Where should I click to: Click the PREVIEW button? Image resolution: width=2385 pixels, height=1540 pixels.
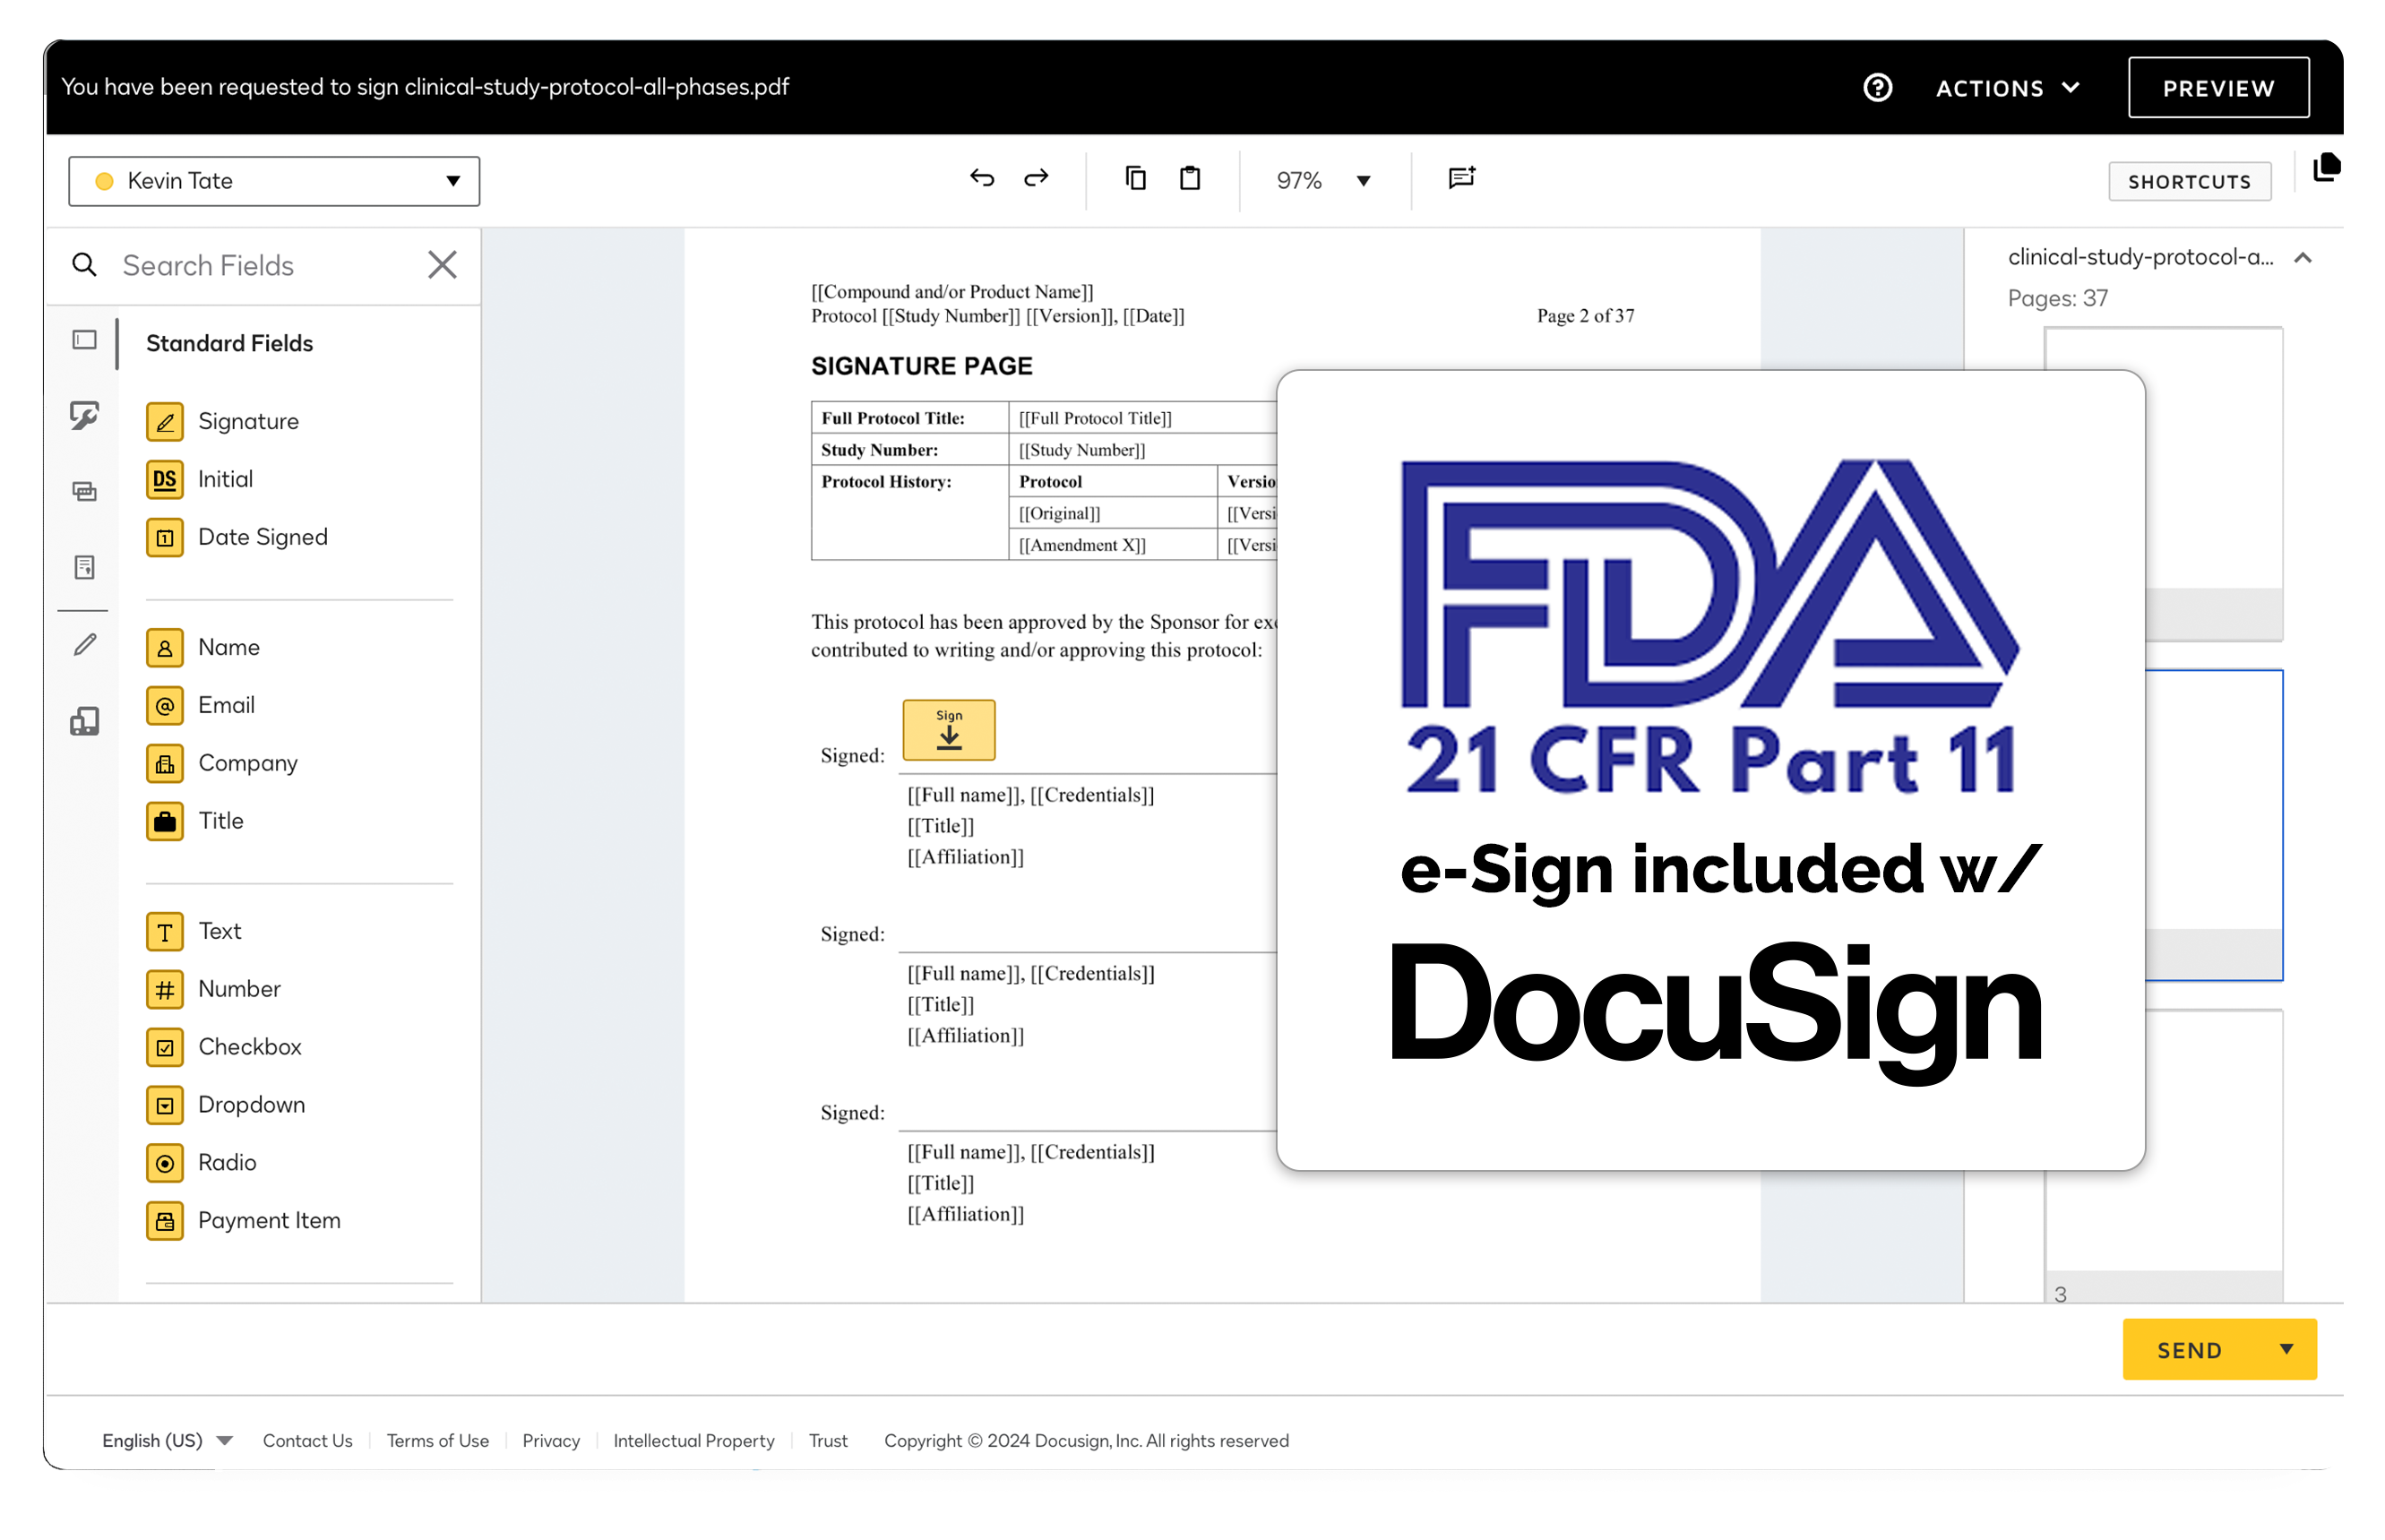pos(2218,88)
